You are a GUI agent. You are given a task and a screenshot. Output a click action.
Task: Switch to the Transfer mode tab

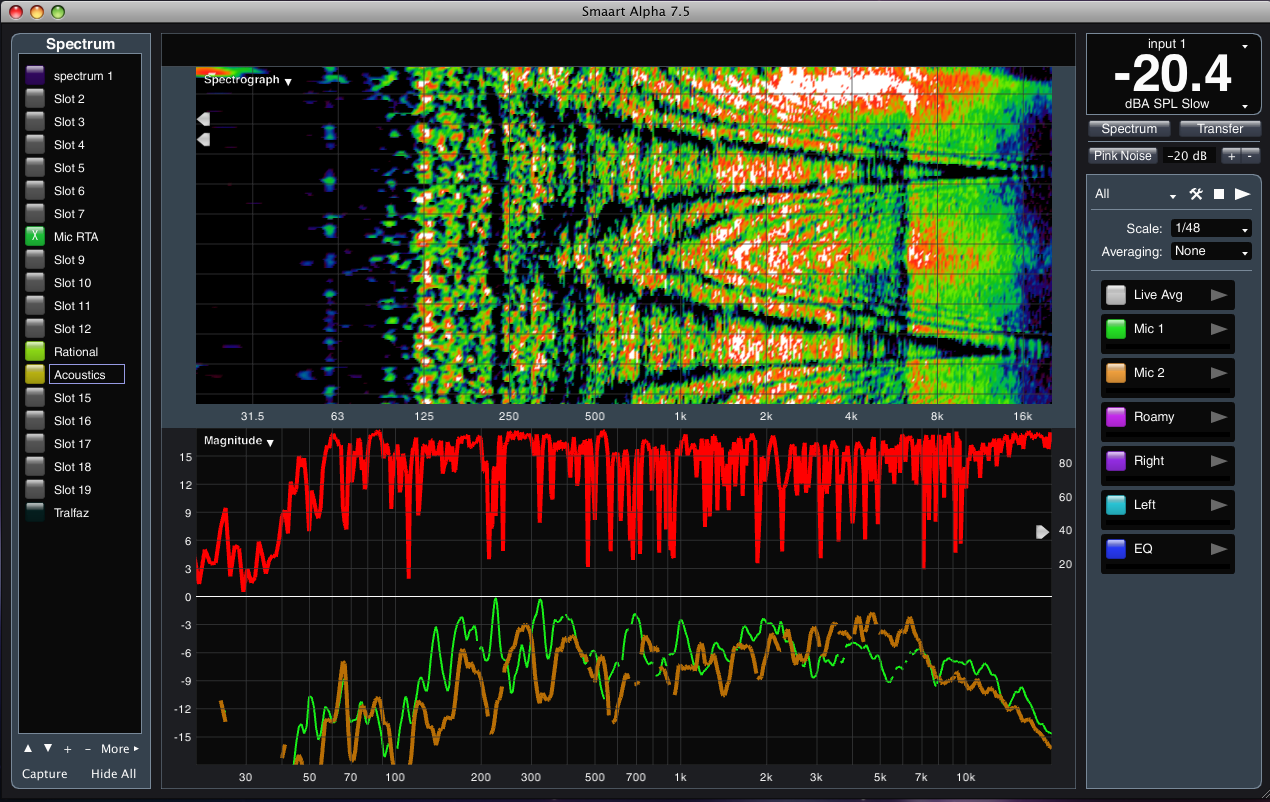click(x=1220, y=129)
